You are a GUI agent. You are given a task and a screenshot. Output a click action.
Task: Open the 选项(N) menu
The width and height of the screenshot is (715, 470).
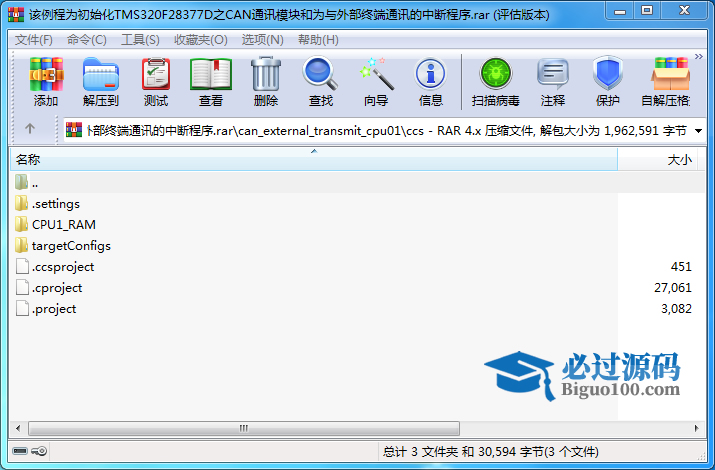pyautogui.click(x=263, y=40)
